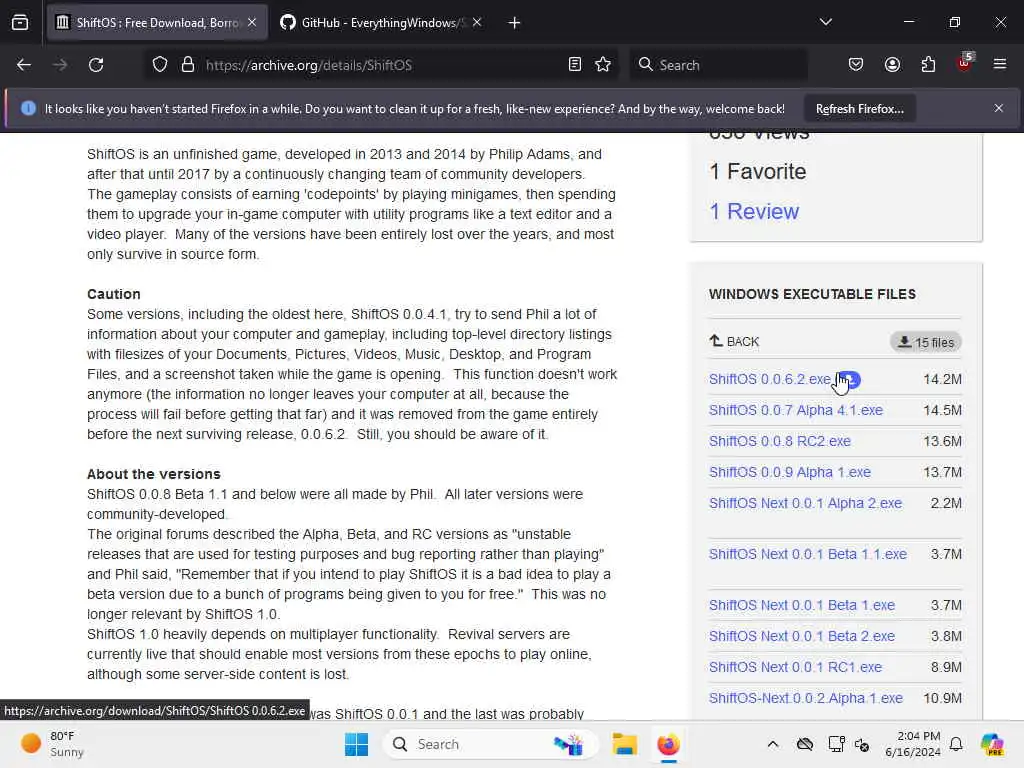This screenshot has width=1024, height=768.
Task: Open the extensions puzzle icon
Action: pos(928,65)
